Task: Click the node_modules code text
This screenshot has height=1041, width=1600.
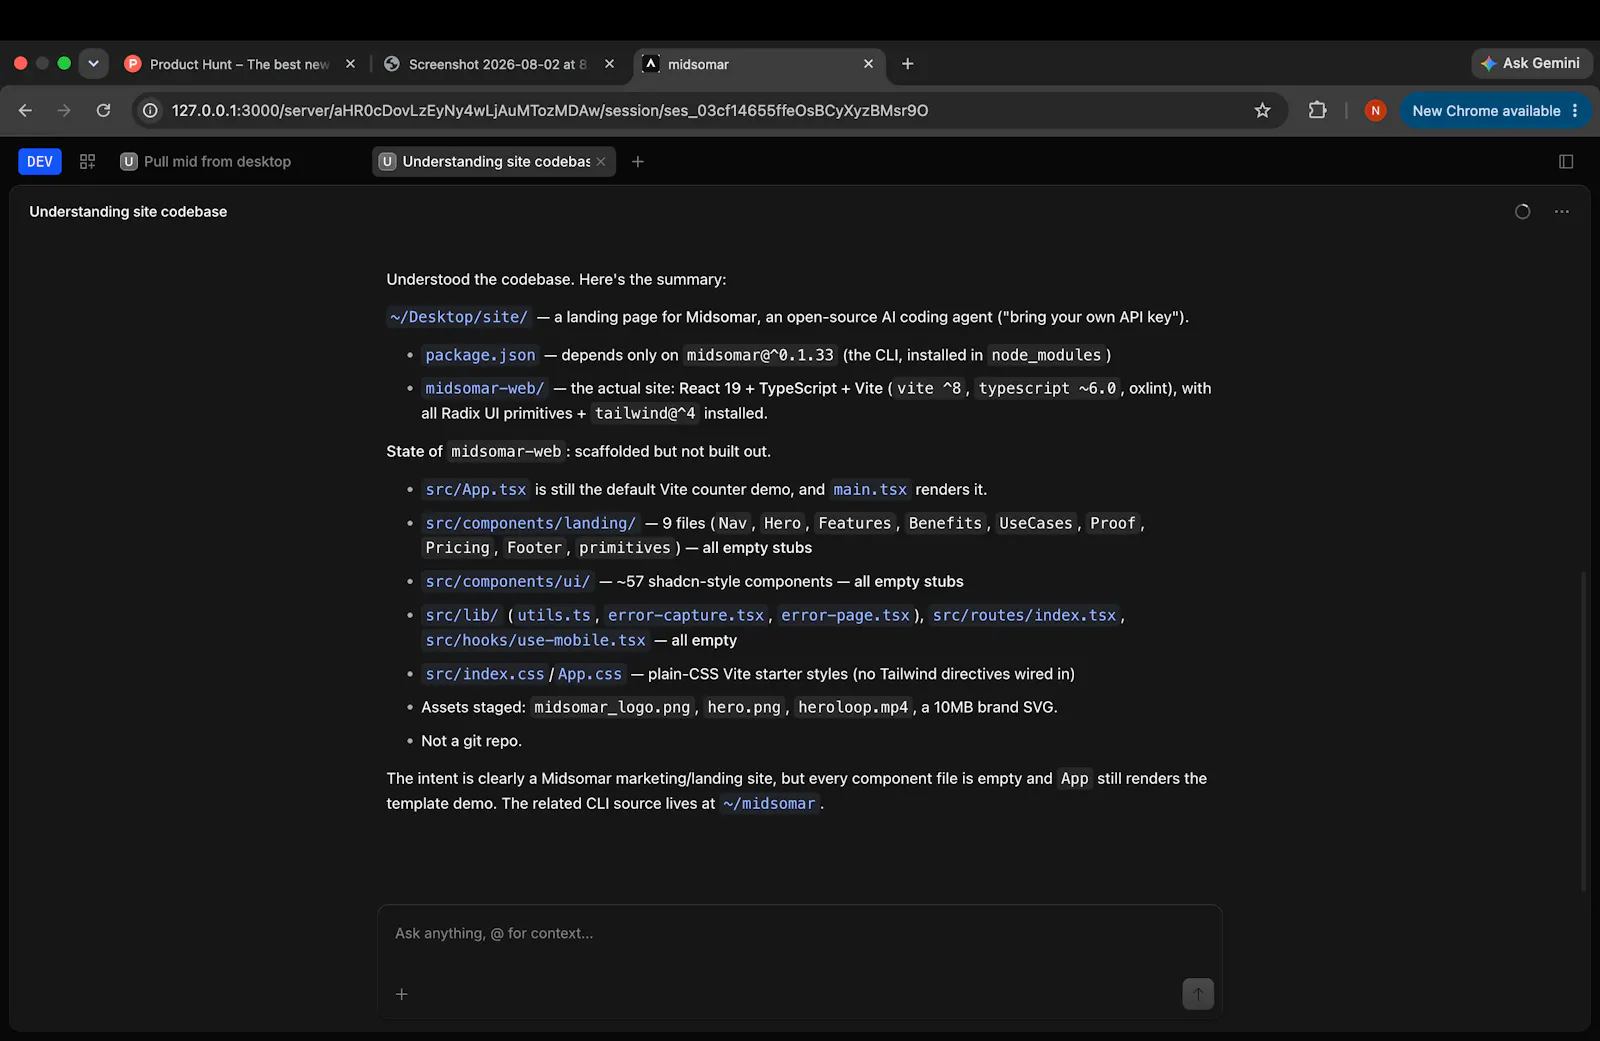Action: coord(1046,355)
